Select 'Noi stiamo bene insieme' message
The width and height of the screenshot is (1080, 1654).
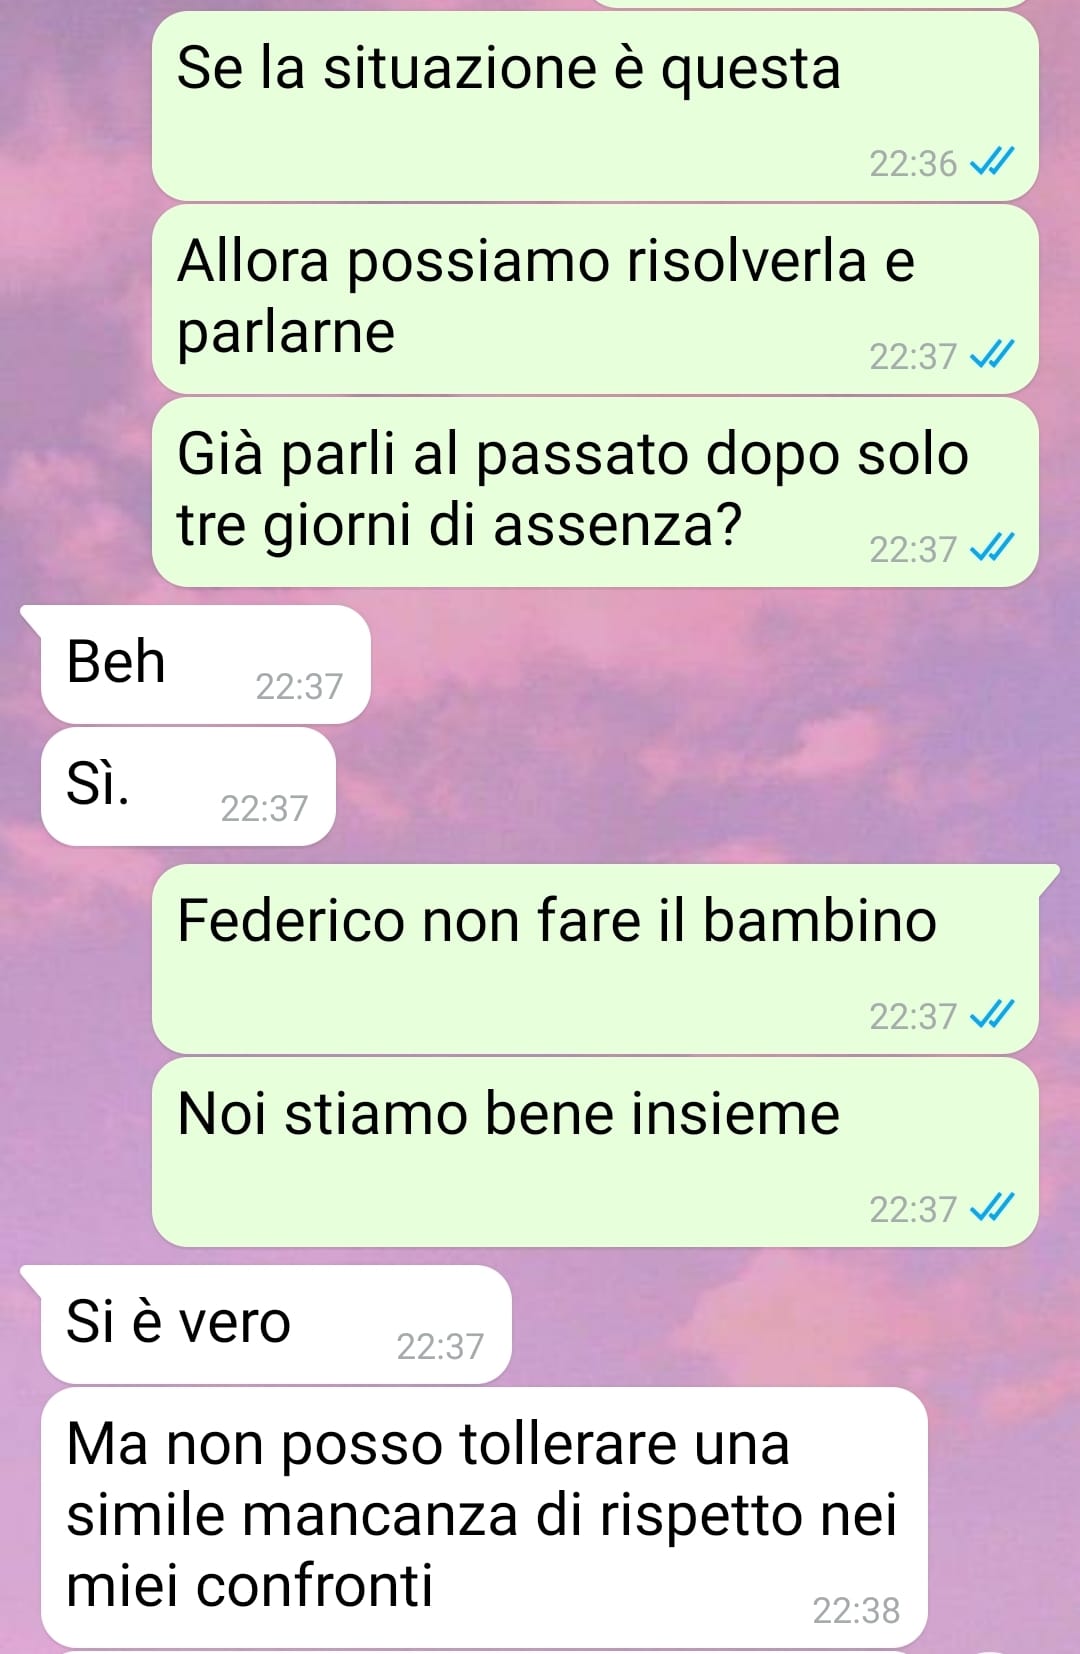[595, 1152]
